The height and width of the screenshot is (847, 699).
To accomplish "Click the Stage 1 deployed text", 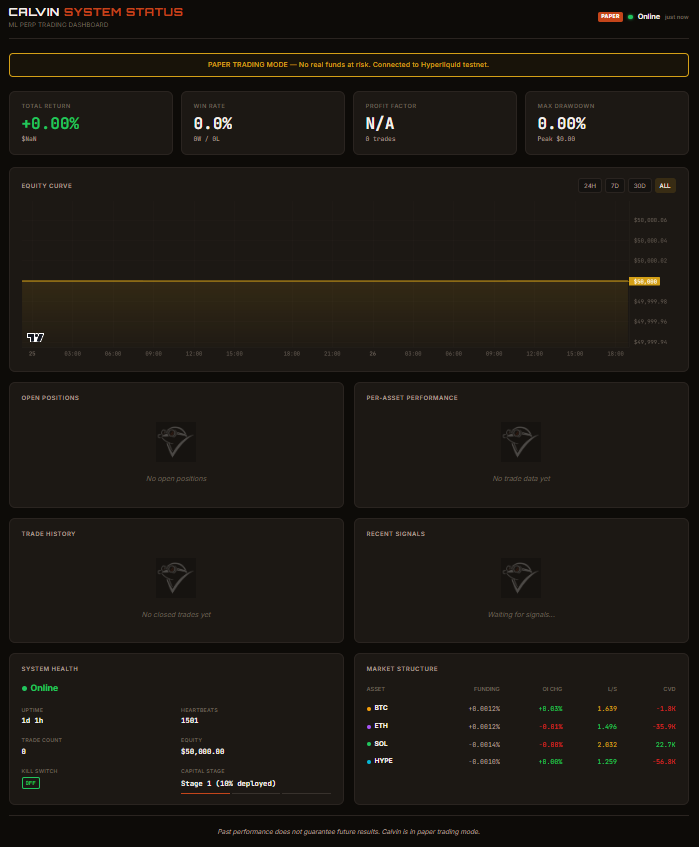I will click(x=228, y=783).
